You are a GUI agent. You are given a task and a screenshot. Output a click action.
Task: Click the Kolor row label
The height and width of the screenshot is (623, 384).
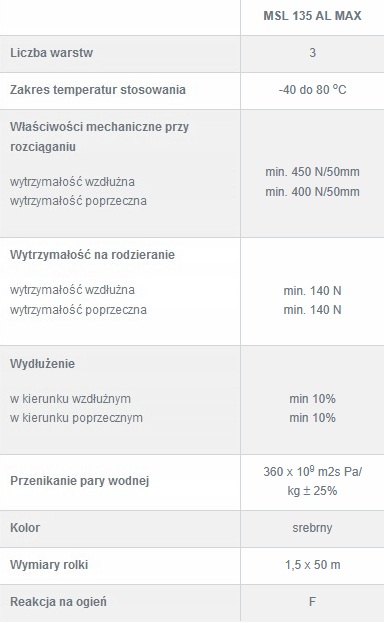point(25,528)
